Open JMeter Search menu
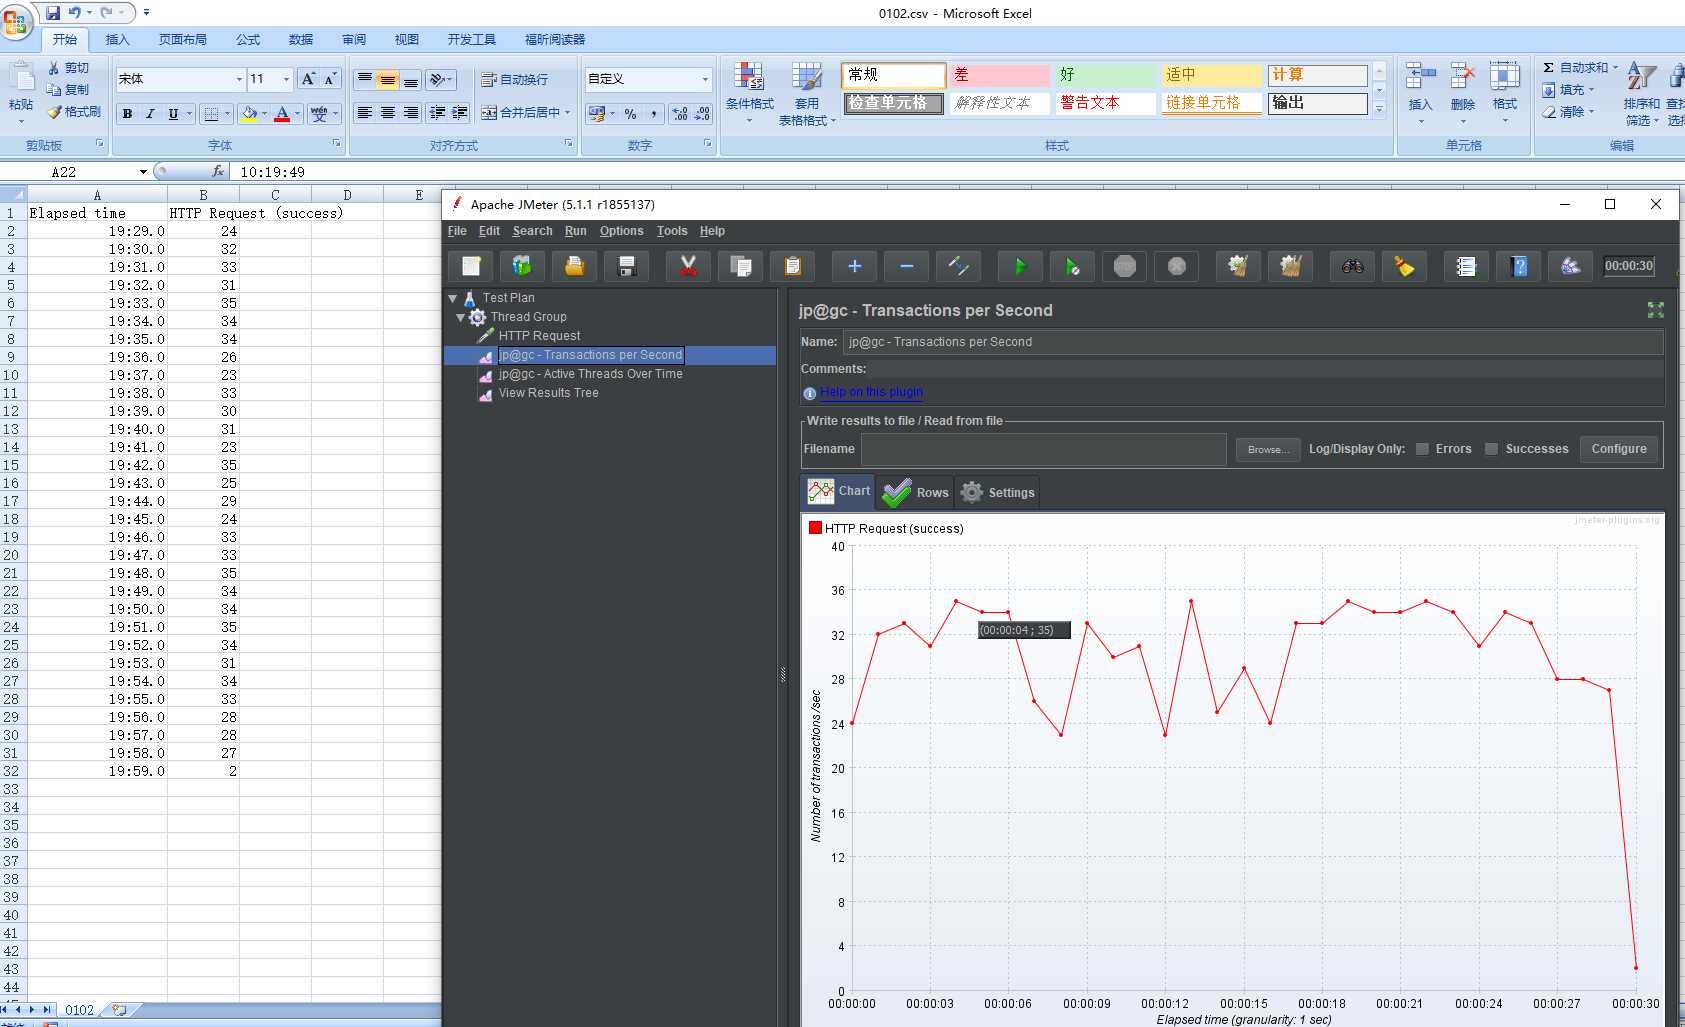 (532, 231)
